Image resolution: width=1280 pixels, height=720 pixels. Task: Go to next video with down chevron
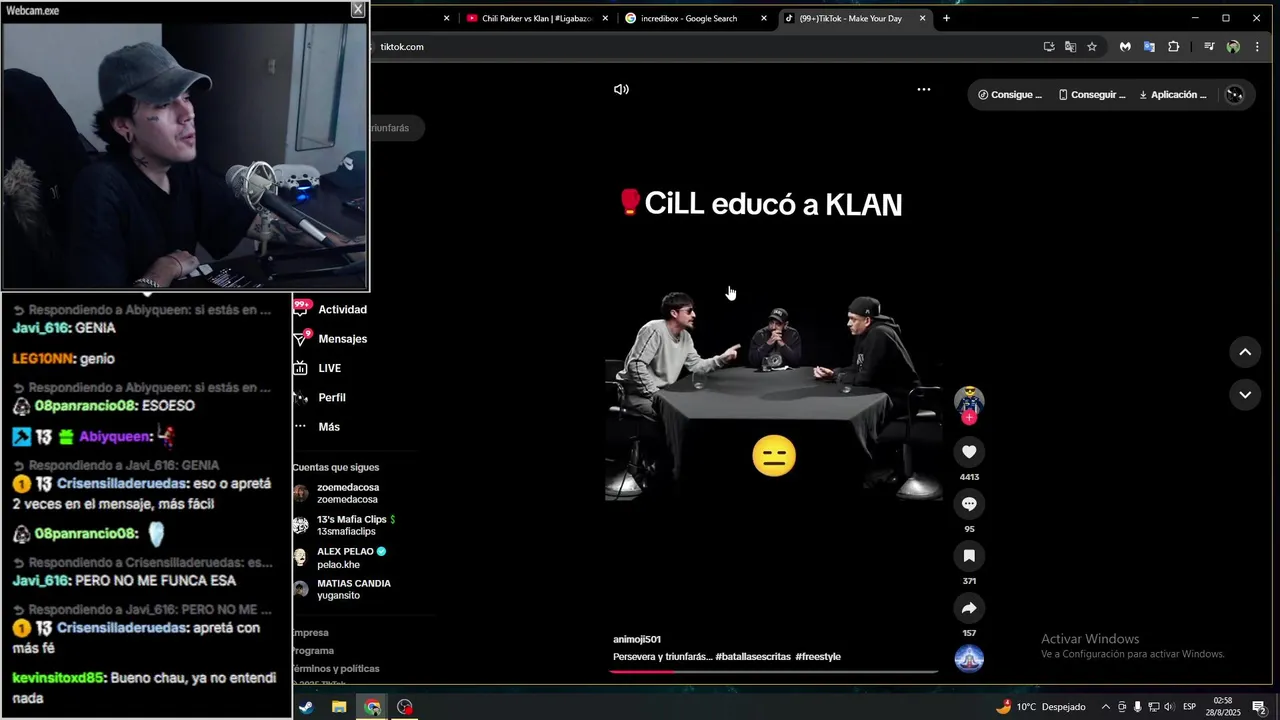coord(1245,395)
